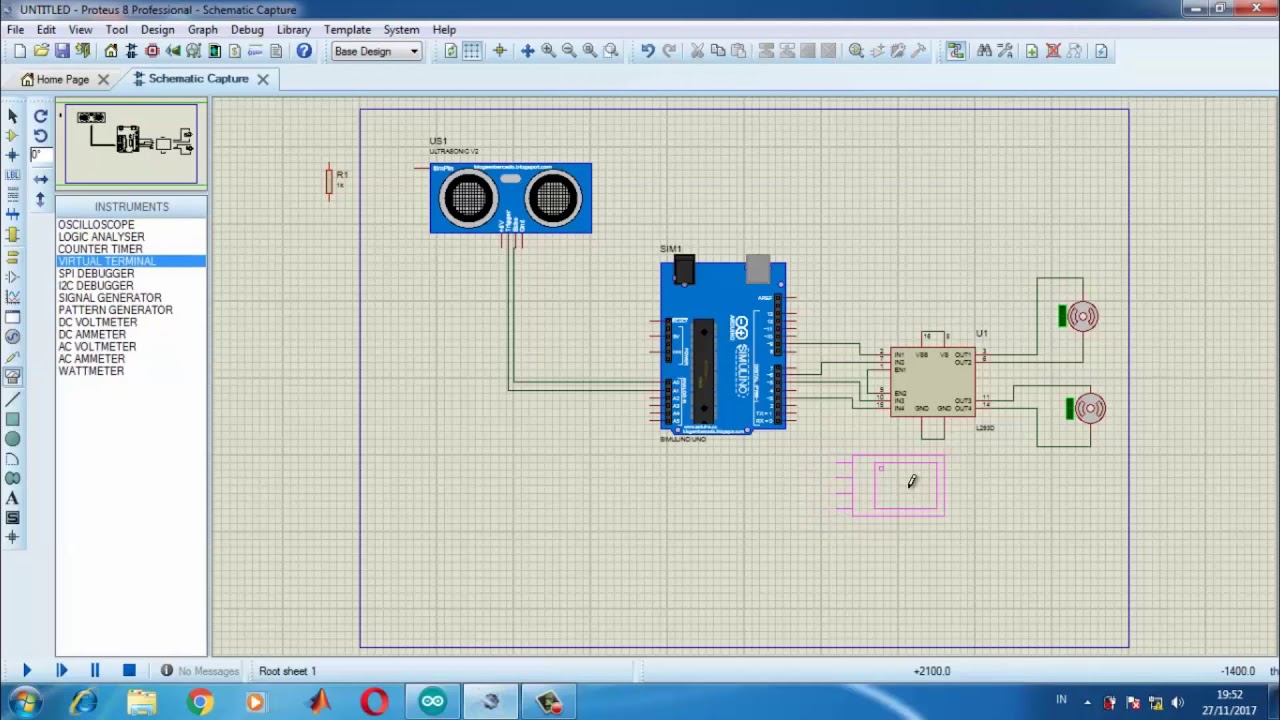
Task: Click the Search binoculars icon
Action: tap(985, 51)
